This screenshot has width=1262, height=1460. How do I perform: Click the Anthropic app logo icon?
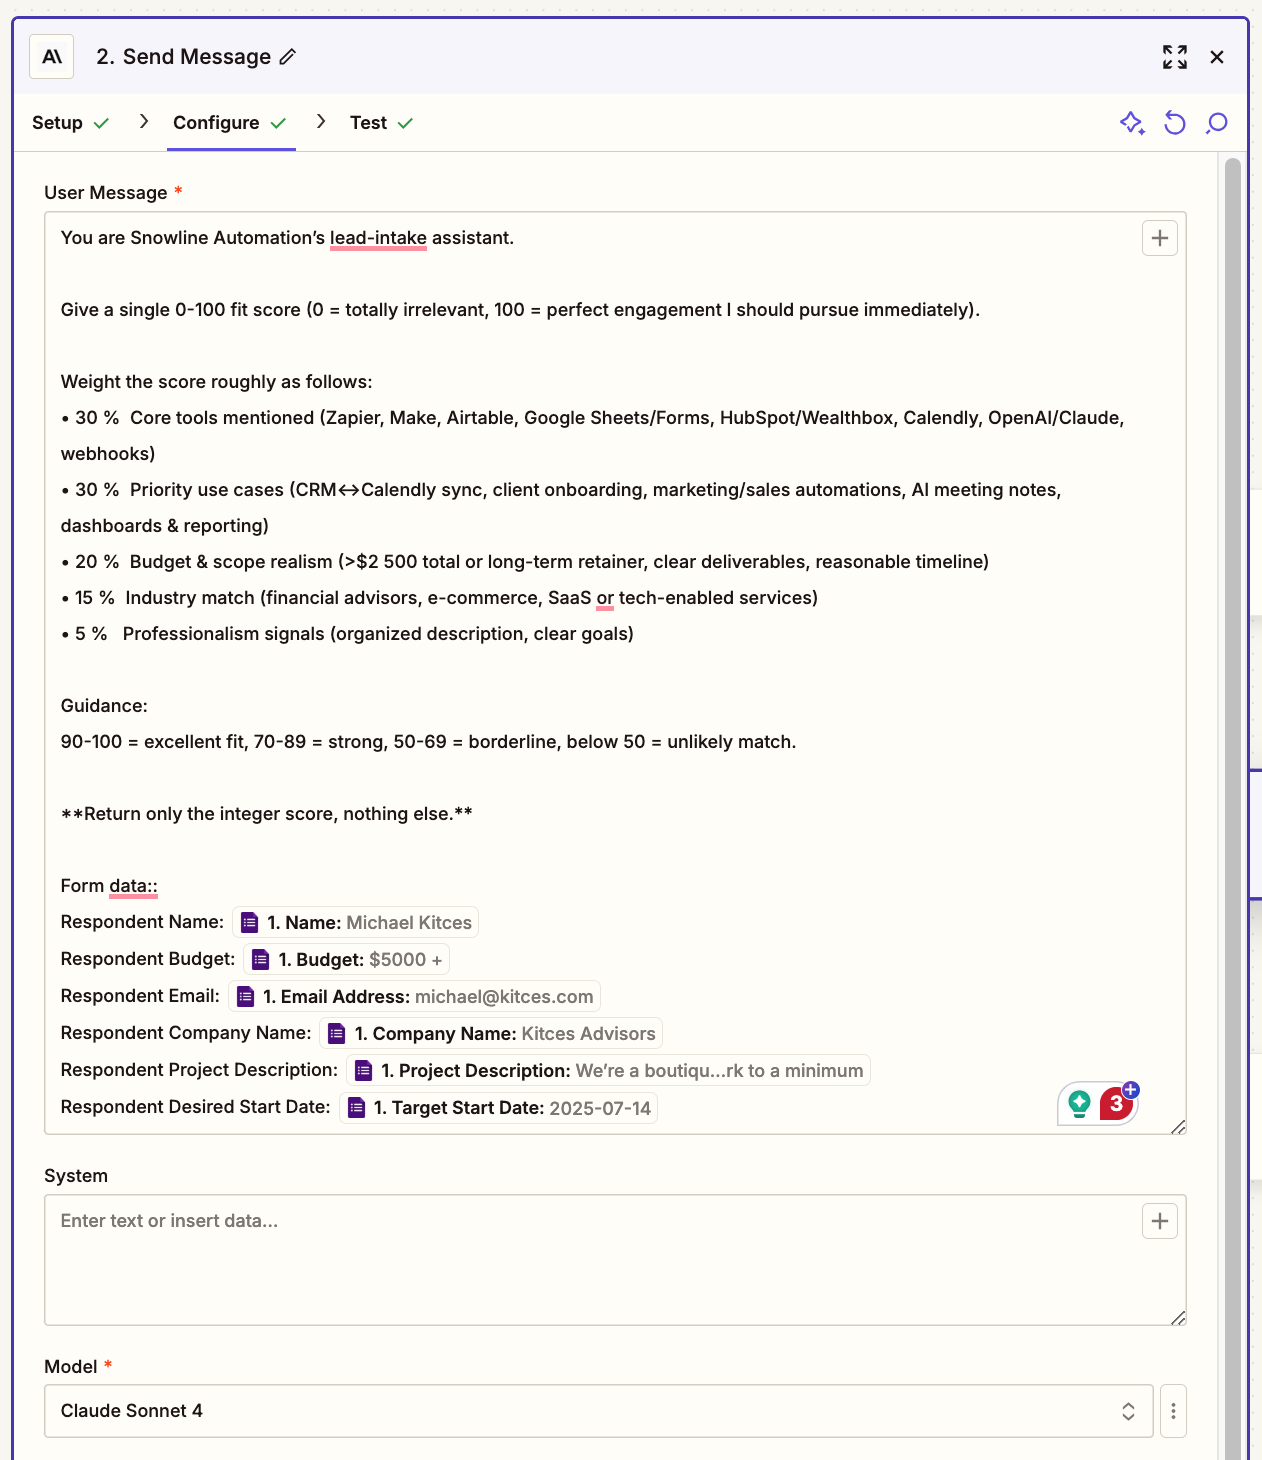52,57
